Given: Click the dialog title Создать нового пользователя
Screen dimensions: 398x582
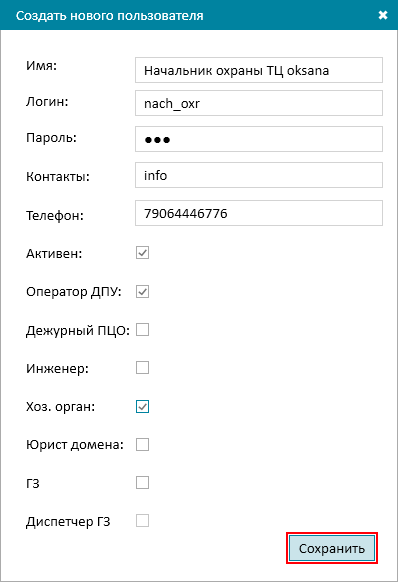Looking at the screenshot, I should click(110, 16).
